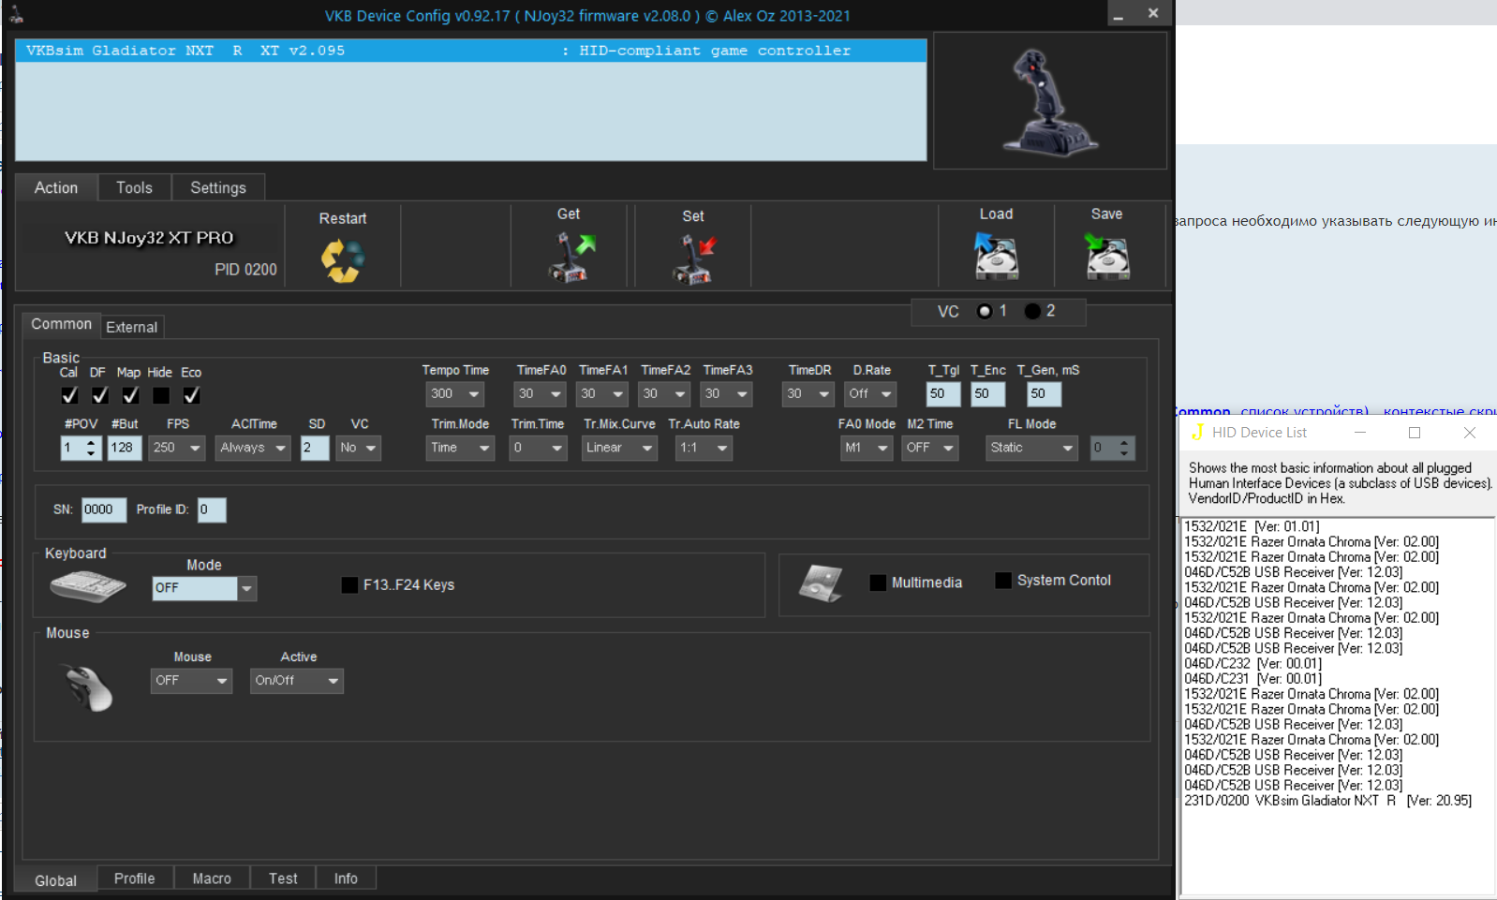Select VC radio option 2
1497x900 pixels.
(1033, 311)
